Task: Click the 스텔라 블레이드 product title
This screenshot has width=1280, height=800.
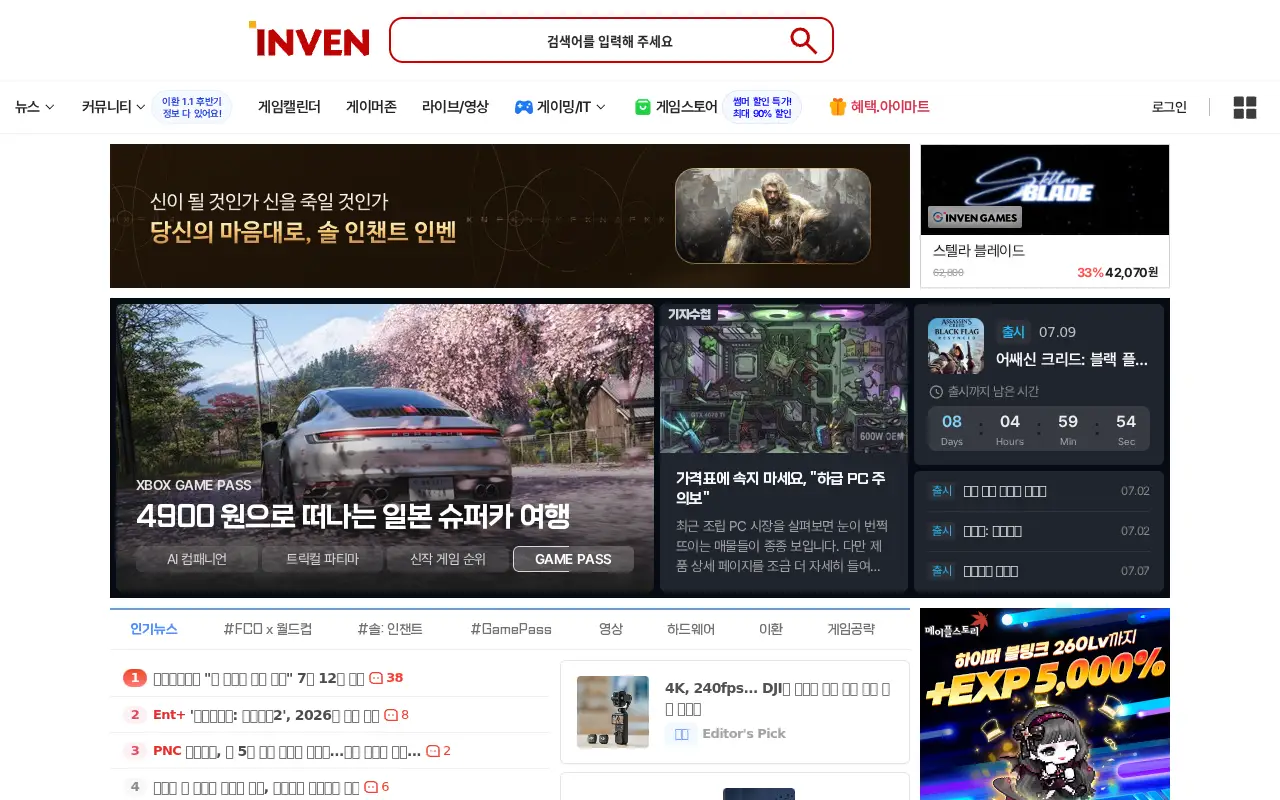Action: point(979,250)
